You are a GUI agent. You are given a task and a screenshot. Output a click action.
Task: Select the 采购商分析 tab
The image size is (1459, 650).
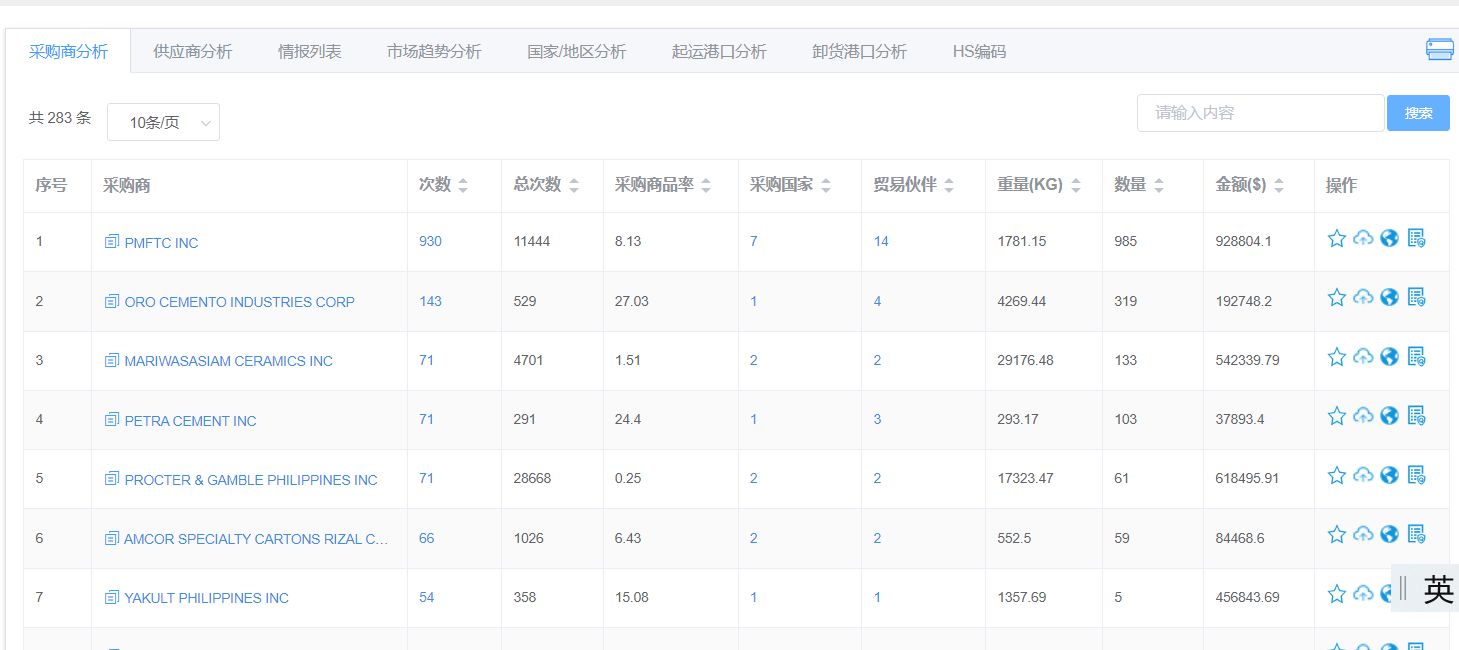point(68,52)
